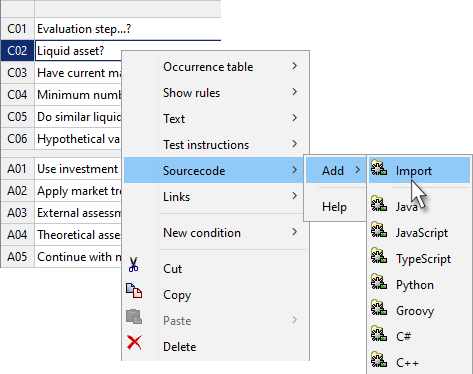Screen dimensions: 473x374
Task: Click the Python sourcecode icon
Action: pyautogui.click(x=379, y=282)
